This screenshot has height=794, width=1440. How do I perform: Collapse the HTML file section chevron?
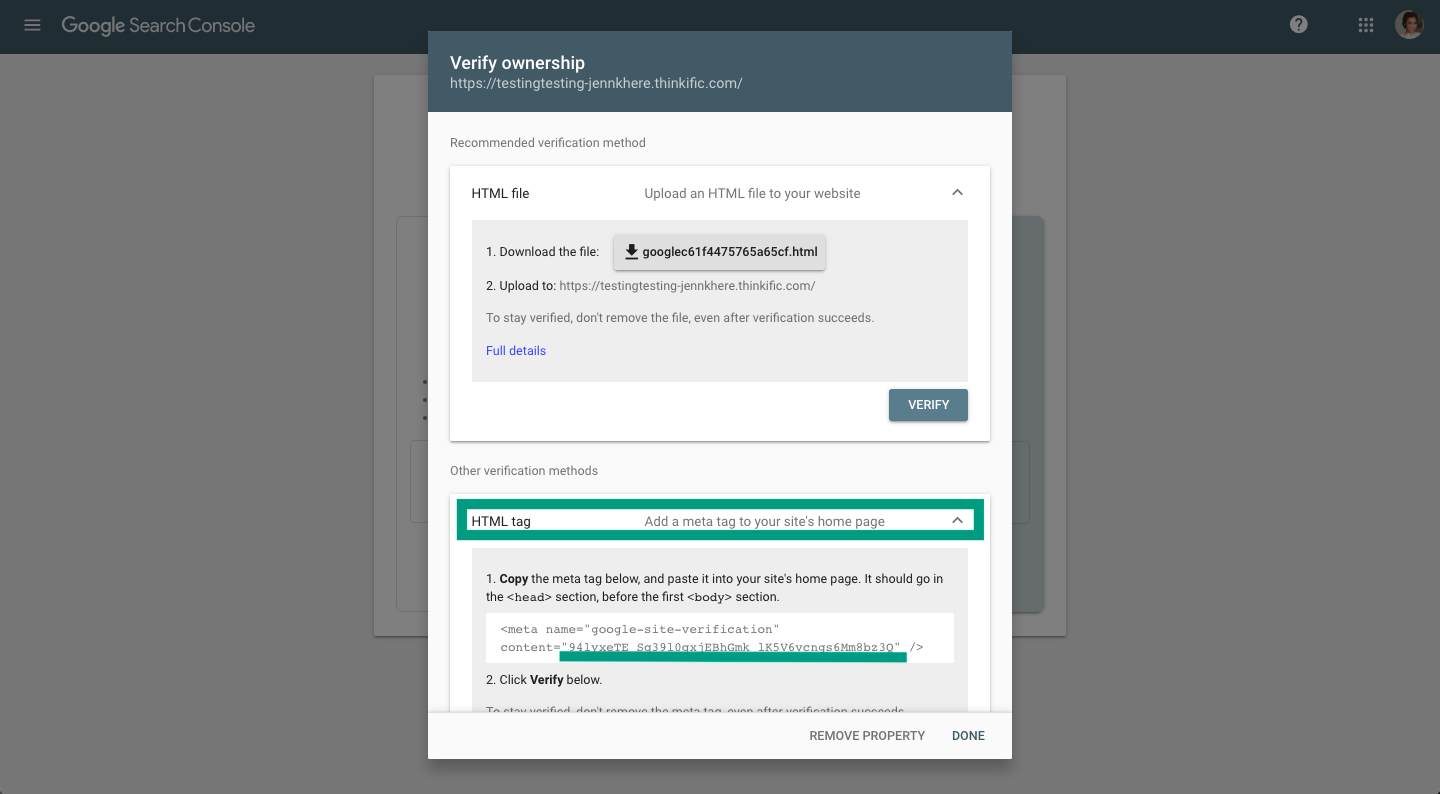point(957,193)
